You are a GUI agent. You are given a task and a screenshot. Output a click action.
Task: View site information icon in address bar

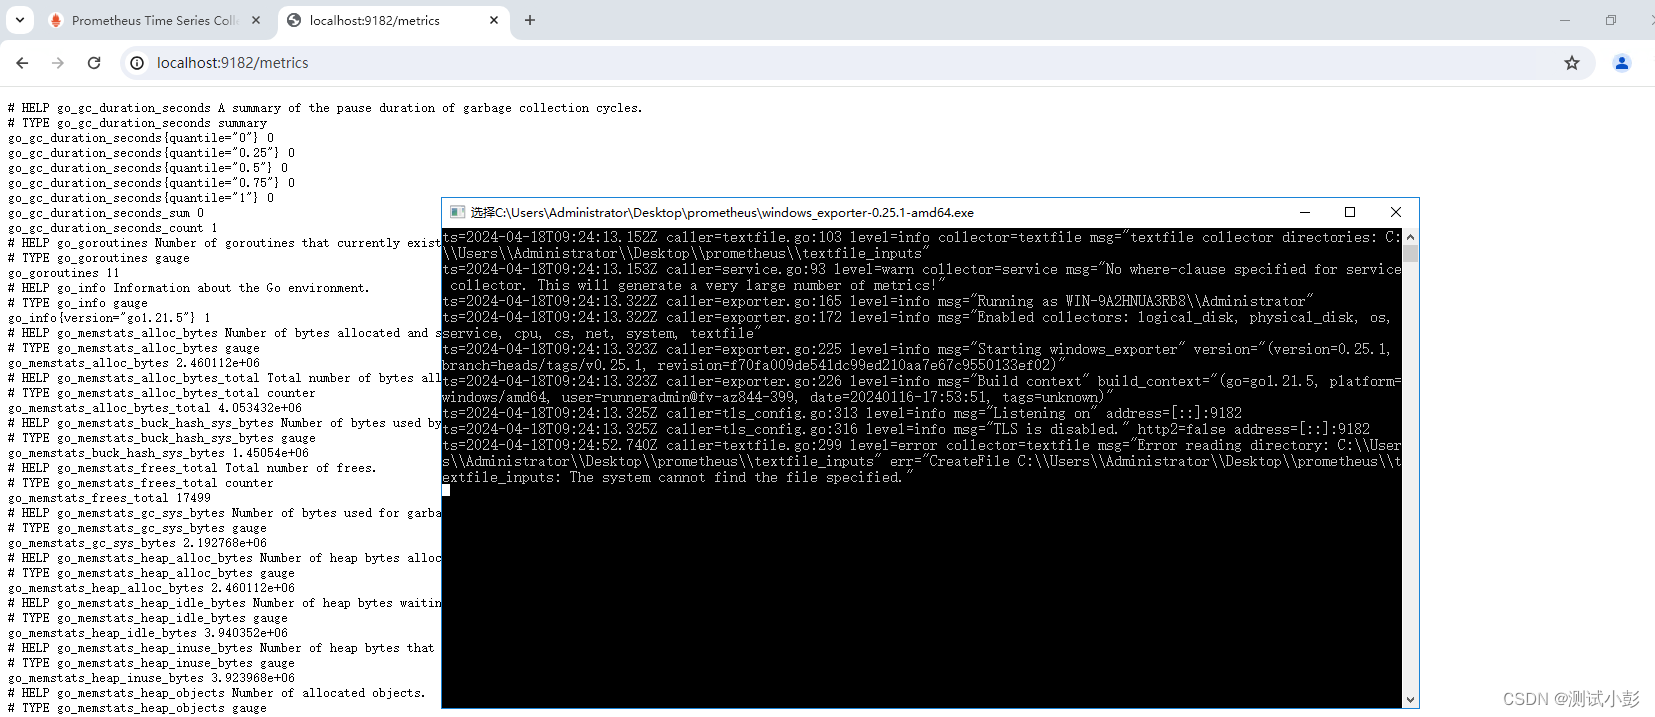[x=138, y=63]
